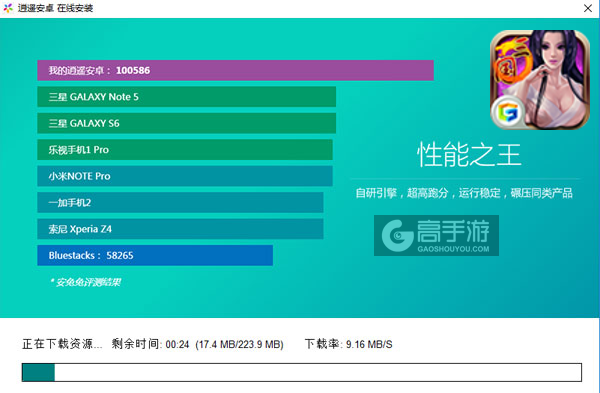600x393 pixels.
Task: Click the download rate 9.16 MB/S text
Action: click(x=349, y=344)
